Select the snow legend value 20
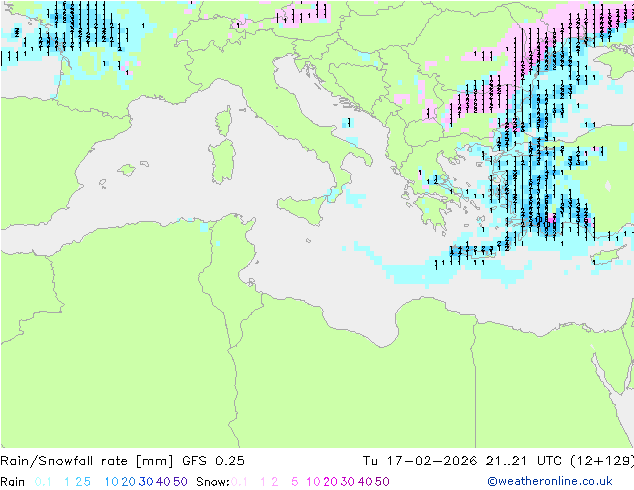The width and height of the screenshot is (634, 490). tap(330, 482)
